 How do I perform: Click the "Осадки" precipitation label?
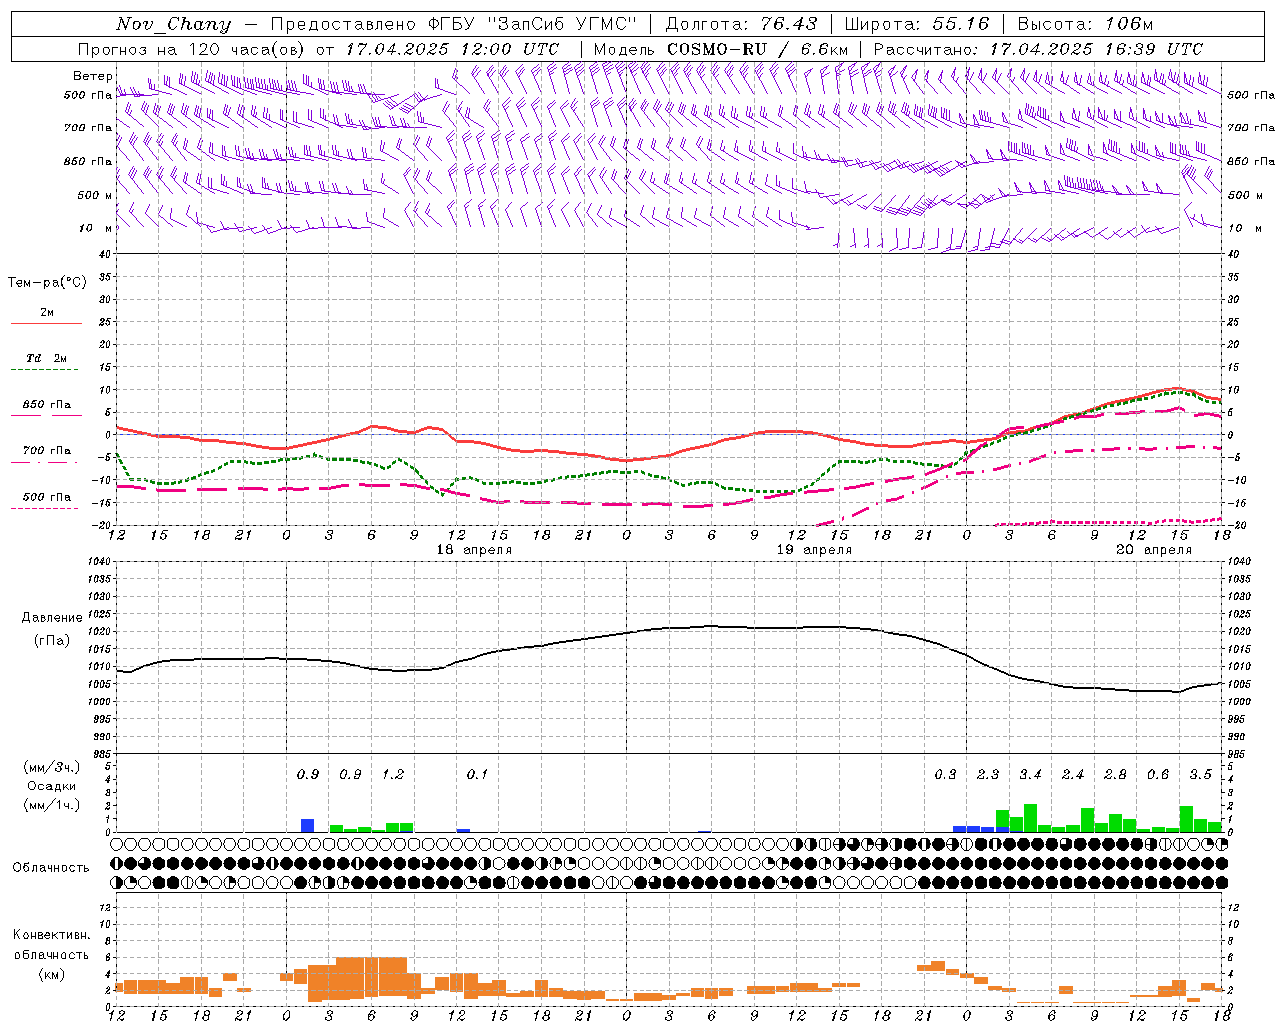click(52, 786)
